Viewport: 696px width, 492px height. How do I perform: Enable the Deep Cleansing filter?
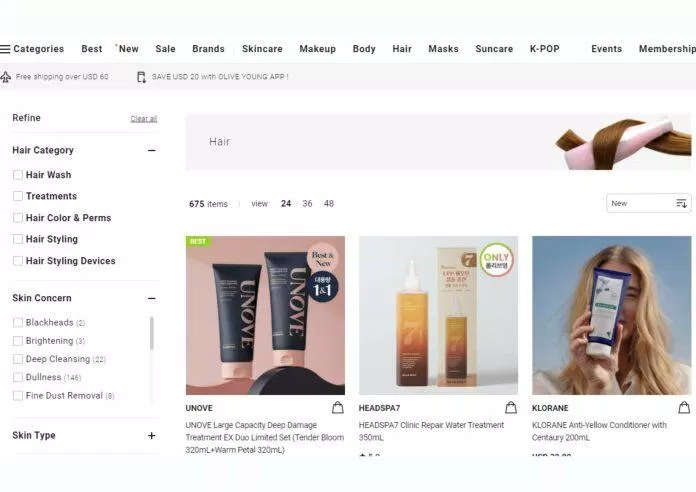click(x=18, y=359)
